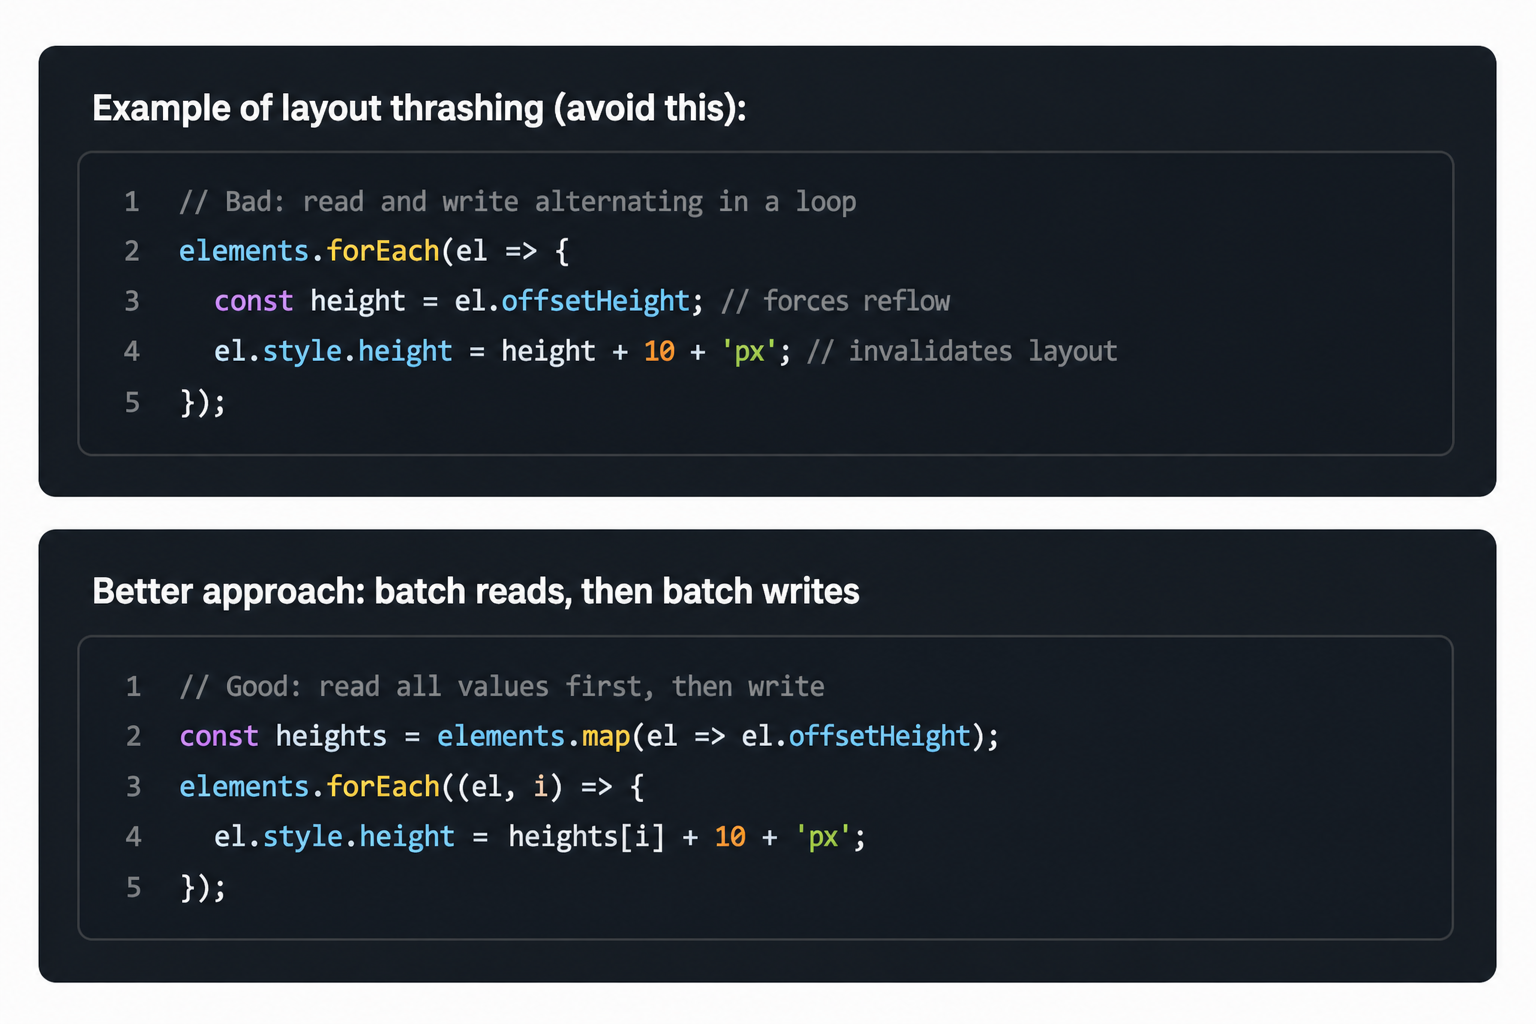The height and width of the screenshot is (1024, 1536).
Task: Click line number 3 in the first code block
Action: 132,301
